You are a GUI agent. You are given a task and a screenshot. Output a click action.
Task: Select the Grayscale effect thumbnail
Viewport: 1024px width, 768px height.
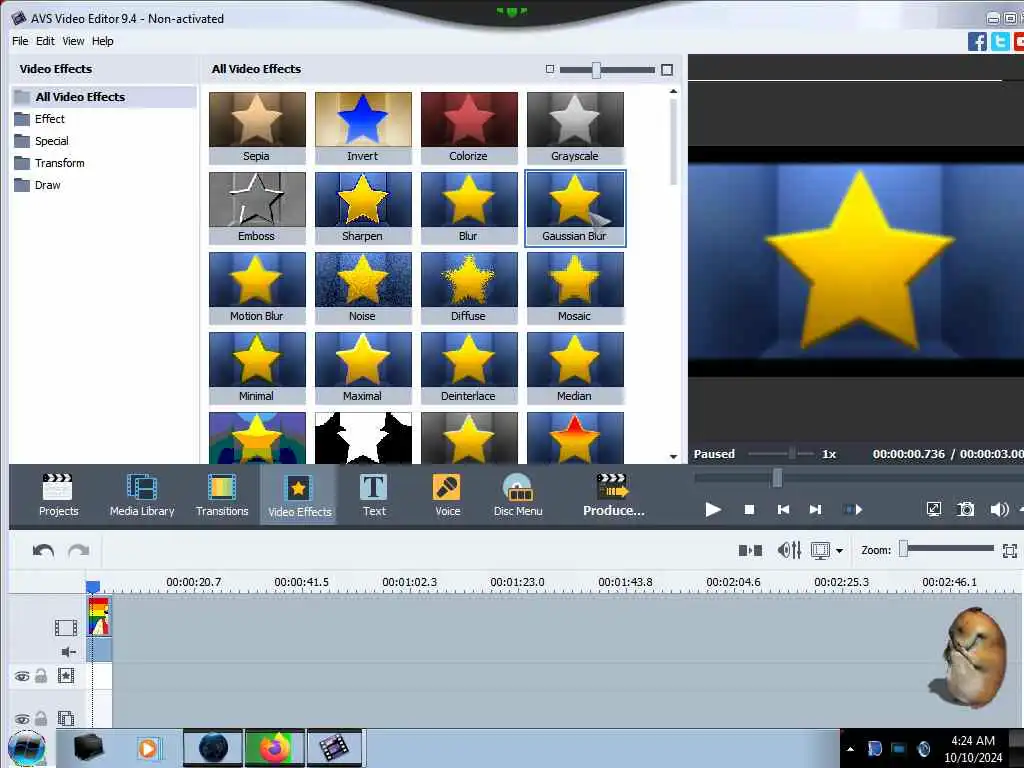(575, 127)
